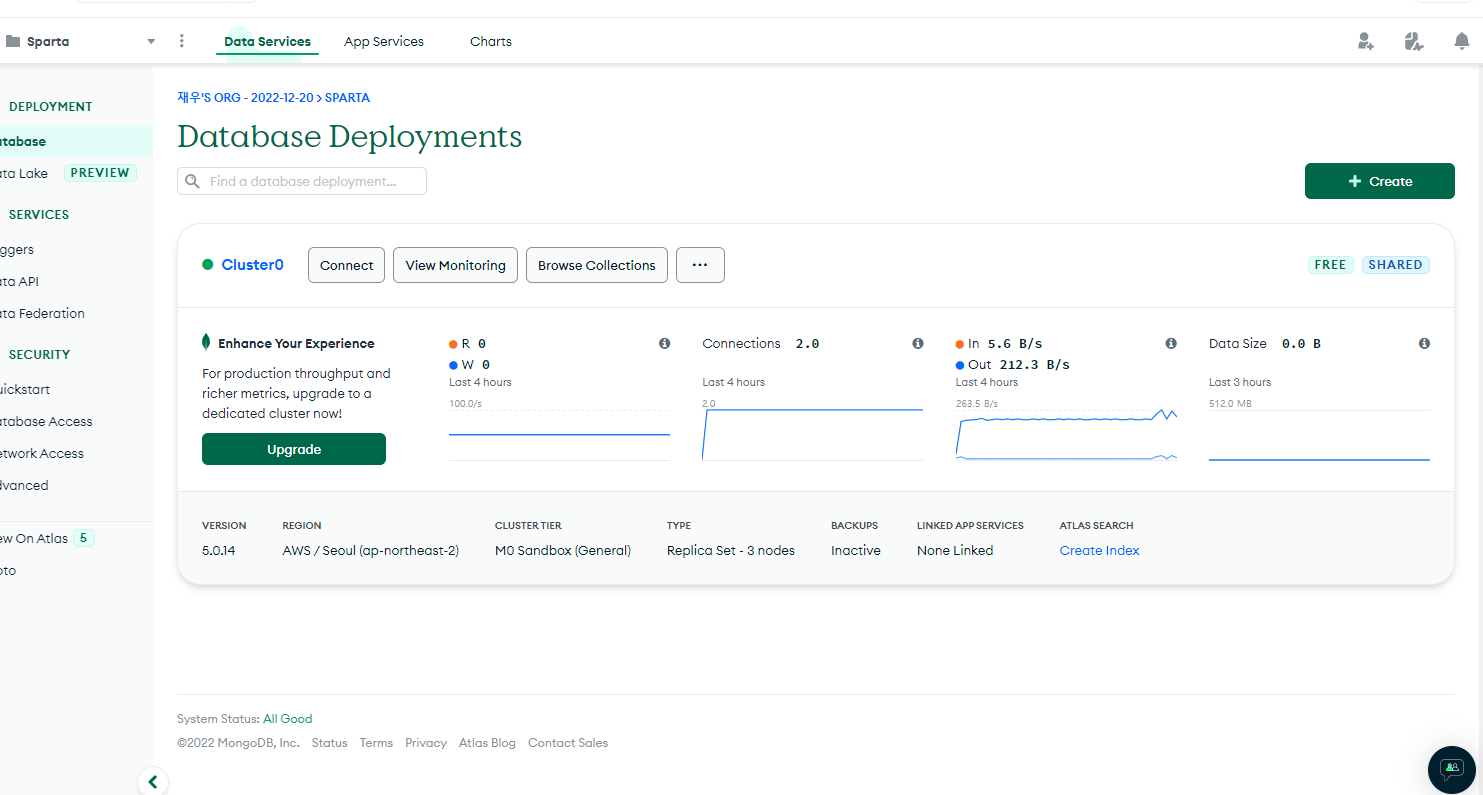Click Browse Collections button

click(597, 265)
